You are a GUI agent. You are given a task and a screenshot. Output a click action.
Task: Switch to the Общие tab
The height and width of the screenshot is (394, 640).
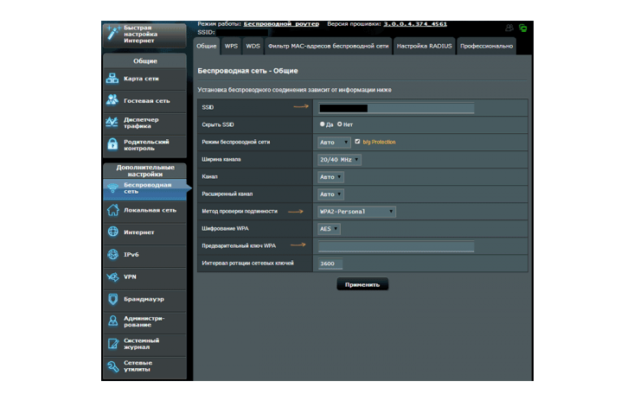click(207, 46)
